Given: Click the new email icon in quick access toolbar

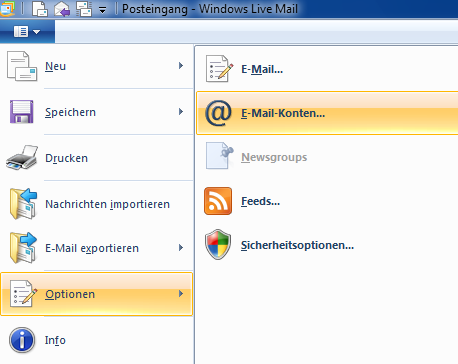Looking at the screenshot, I should pyautogui.click(x=40, y=9).
